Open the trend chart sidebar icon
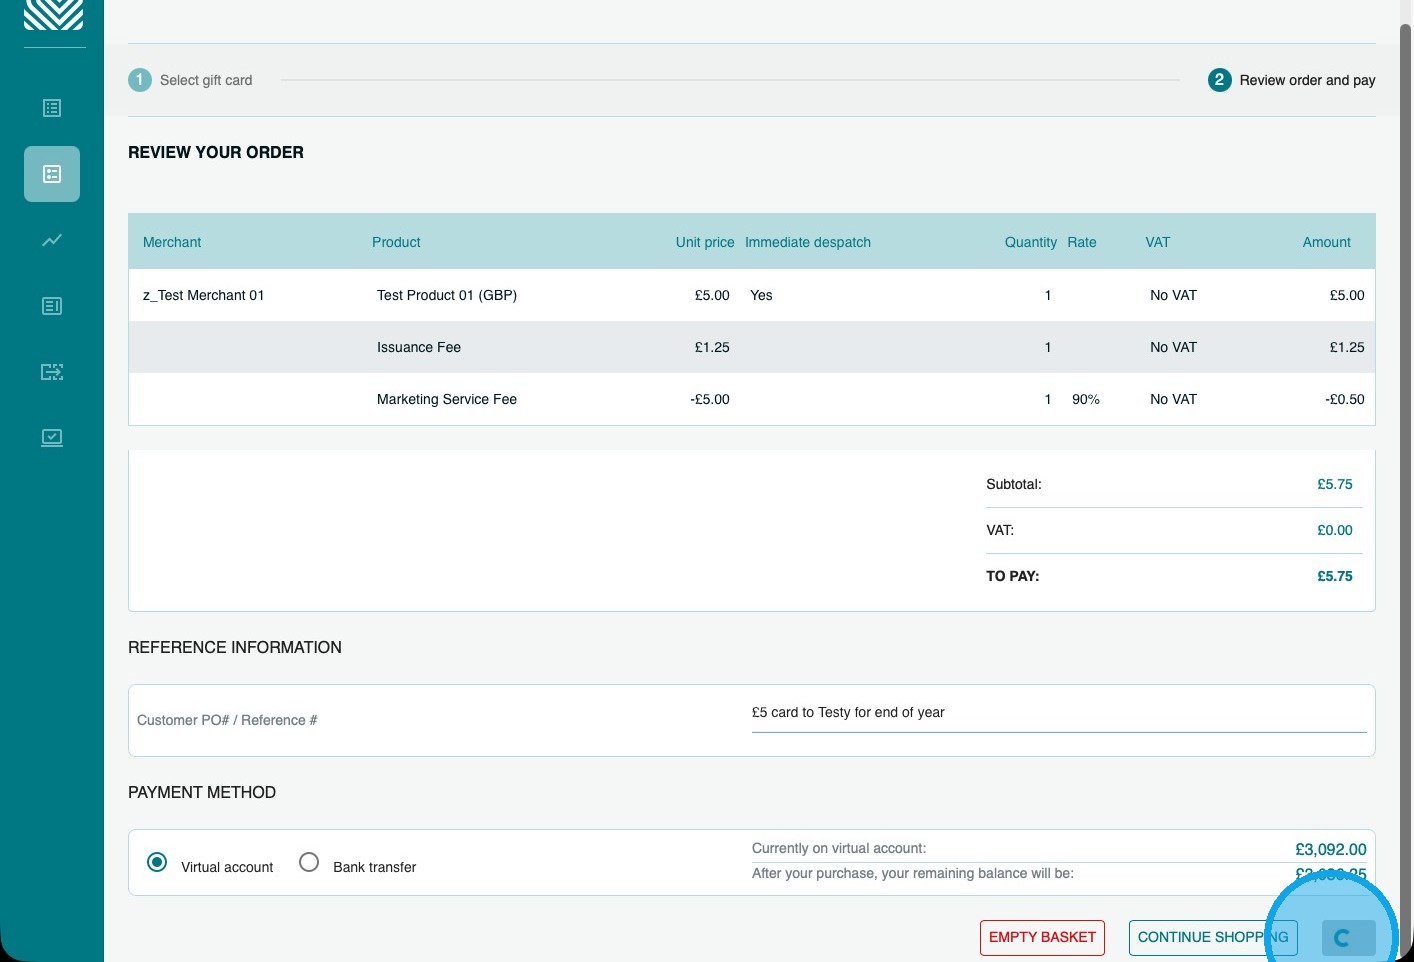1414x962 pixels. (52, 240)
